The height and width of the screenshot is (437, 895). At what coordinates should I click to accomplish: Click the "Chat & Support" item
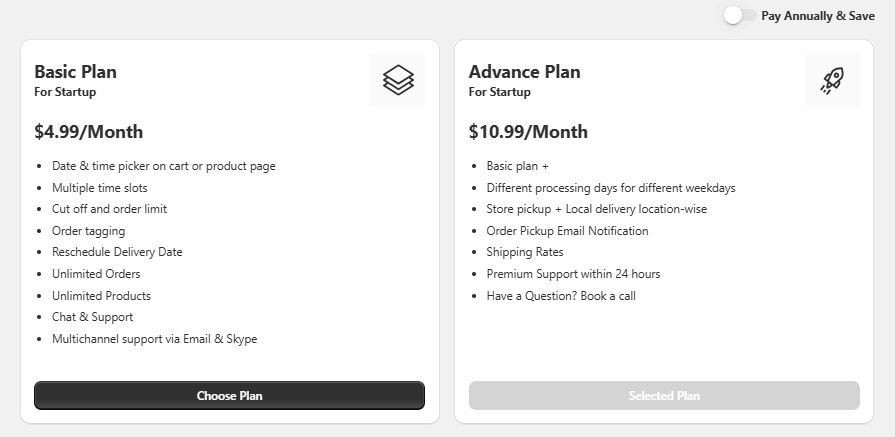[92, 317]
